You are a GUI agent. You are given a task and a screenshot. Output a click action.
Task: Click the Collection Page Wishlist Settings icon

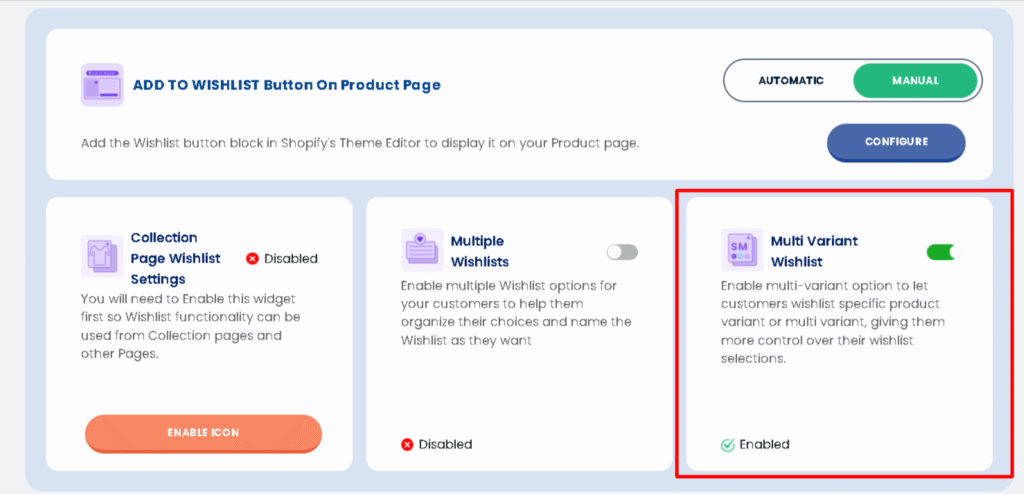pos(102,257)
